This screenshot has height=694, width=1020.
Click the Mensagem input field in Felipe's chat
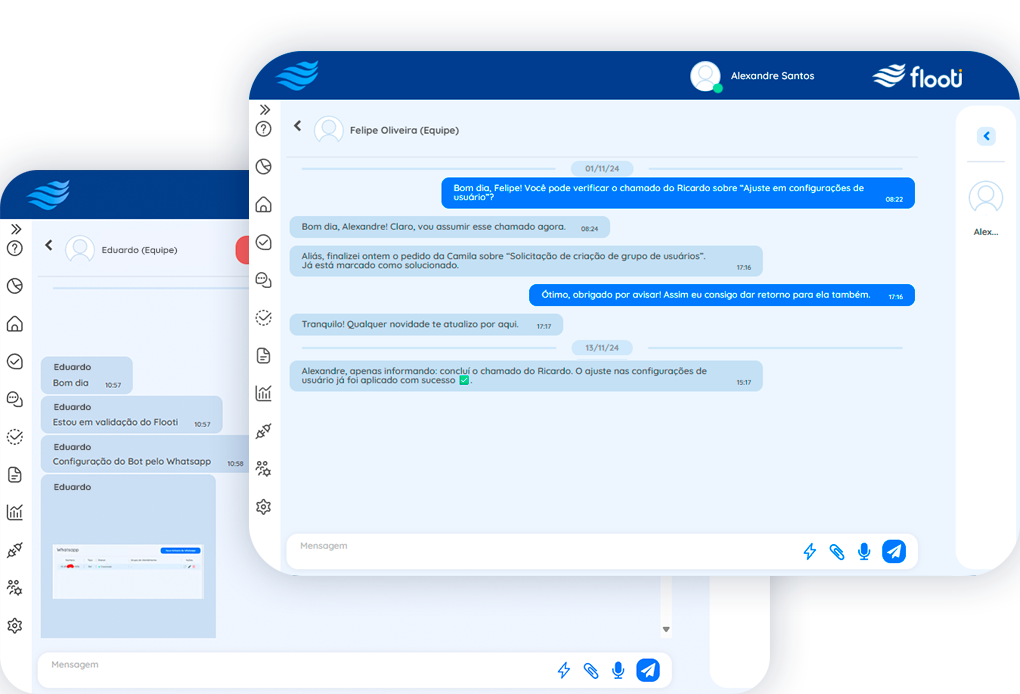(x=540, y=550)
